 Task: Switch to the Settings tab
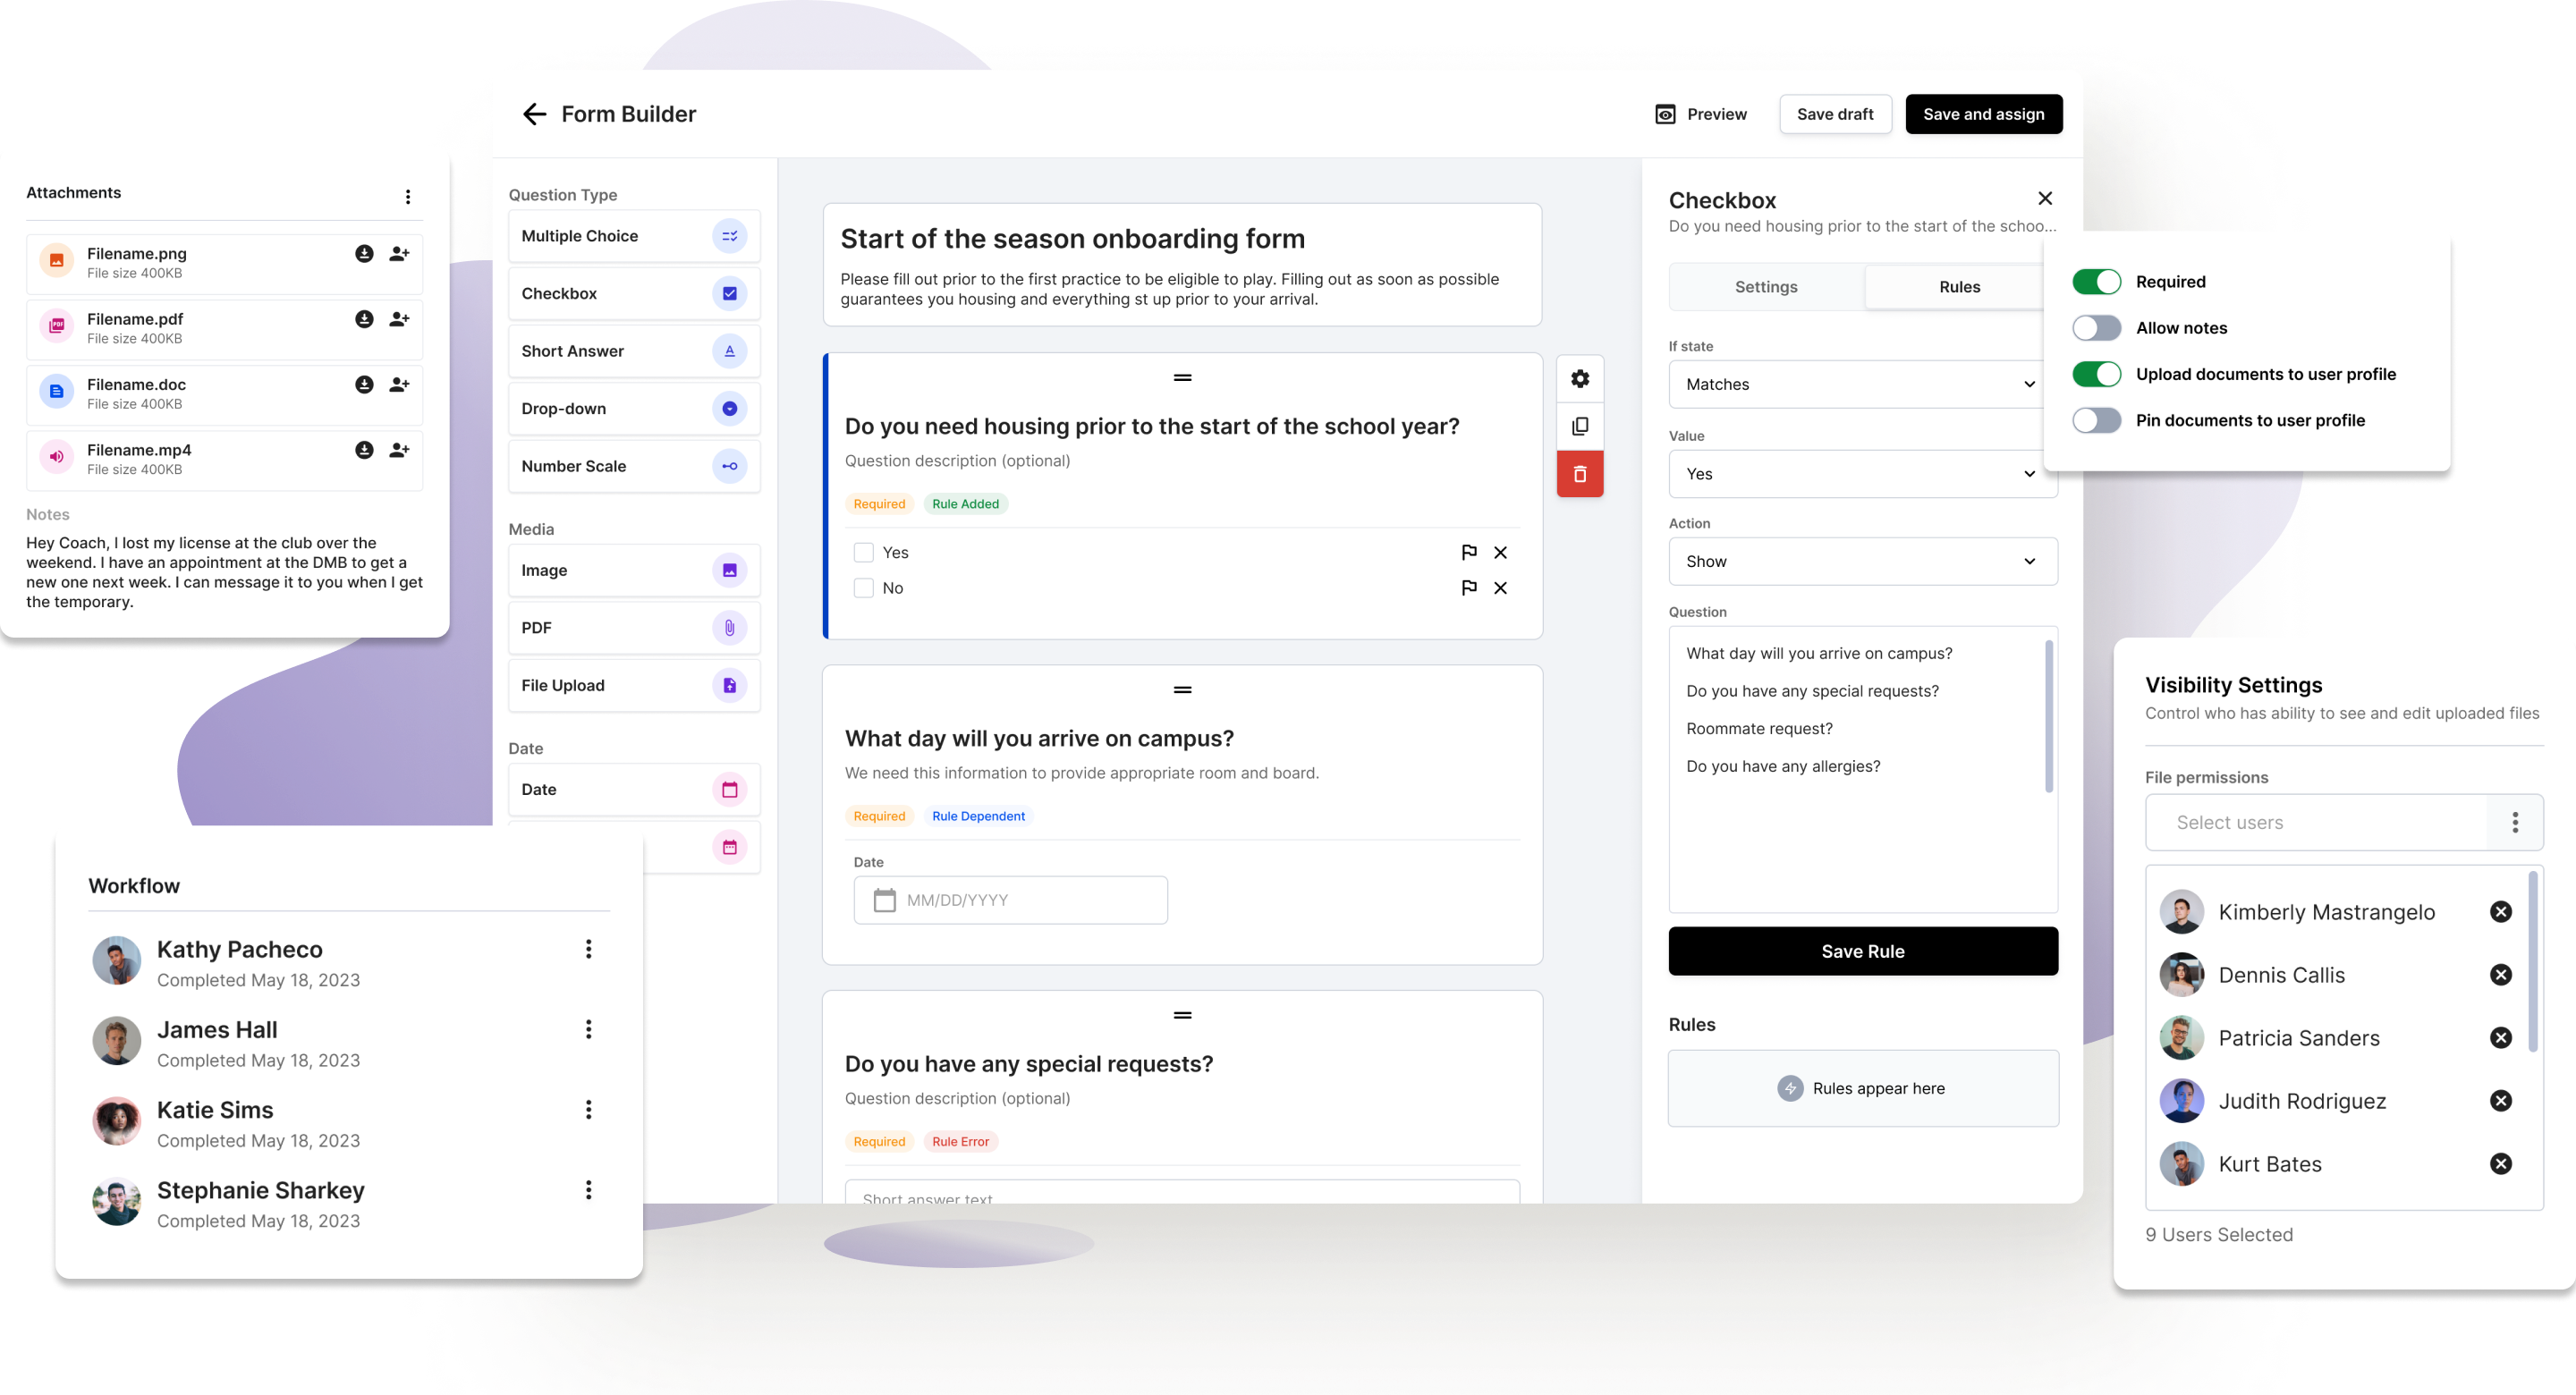[x=1766, y=287]
